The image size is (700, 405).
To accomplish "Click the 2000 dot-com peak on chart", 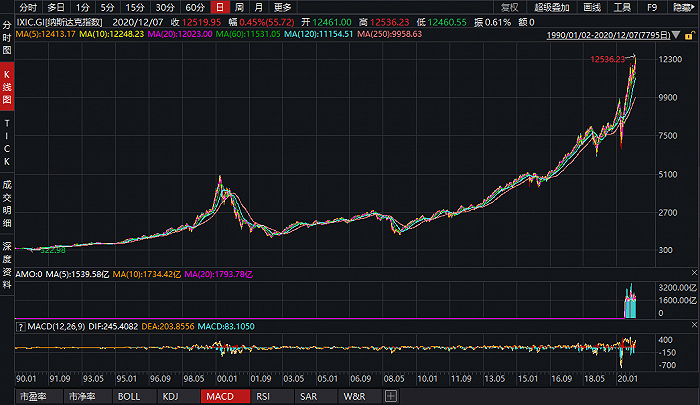I will coord(220,178).
